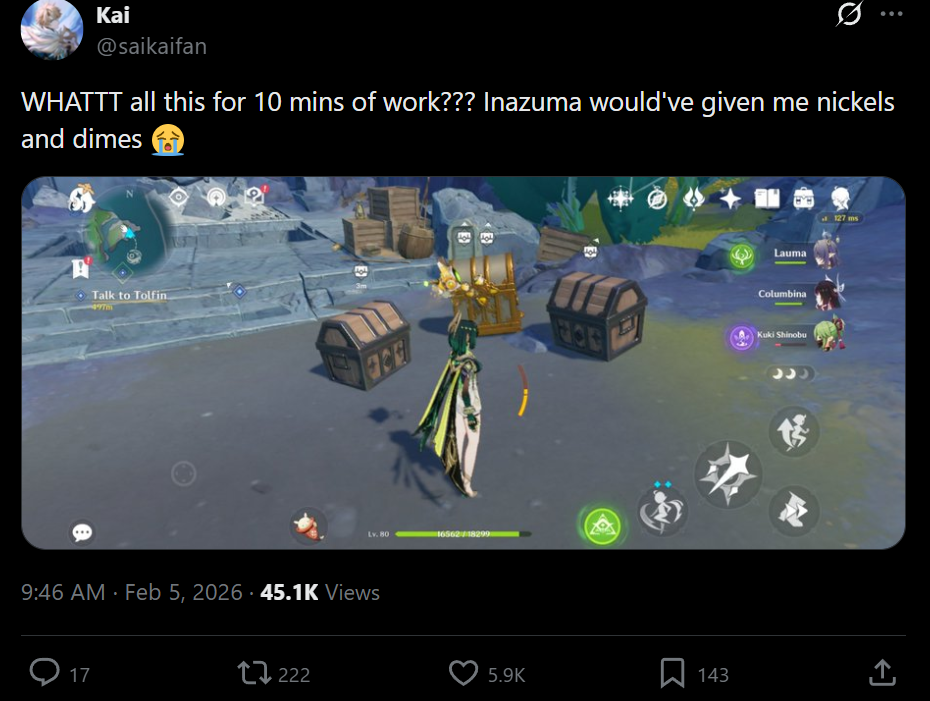Share the tweet via upload icon
The width and height of the screenshot is (930, 701).
point(882,673)
